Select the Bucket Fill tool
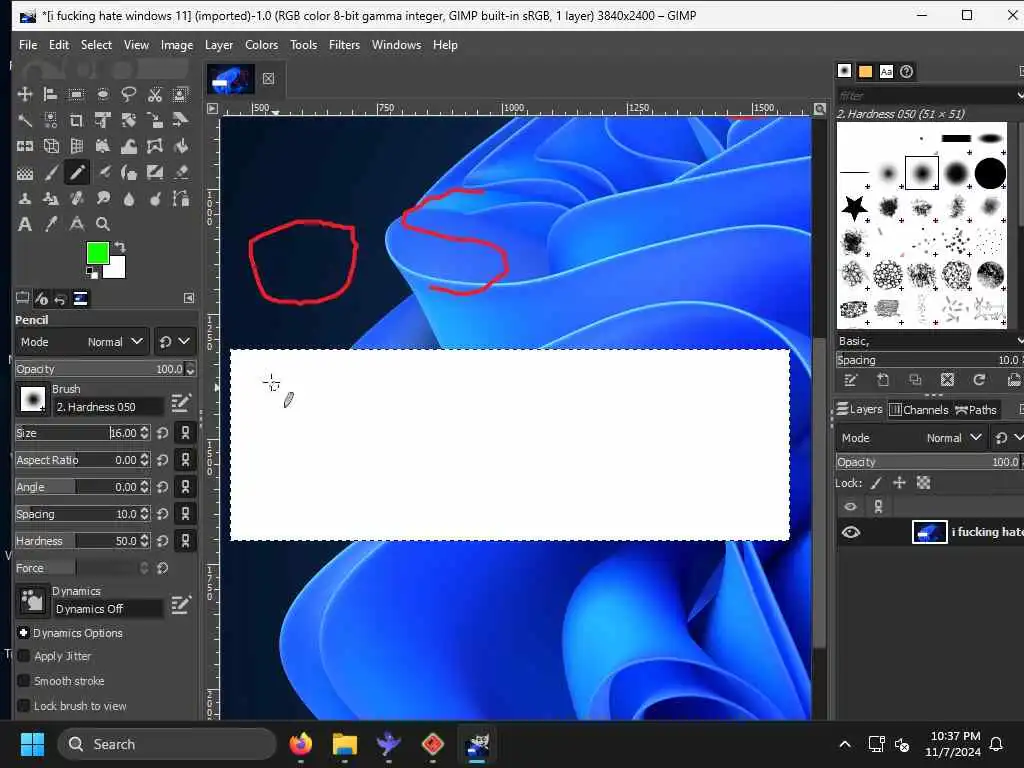This screenshot has height=768, width=1024. tap(180, 146)
